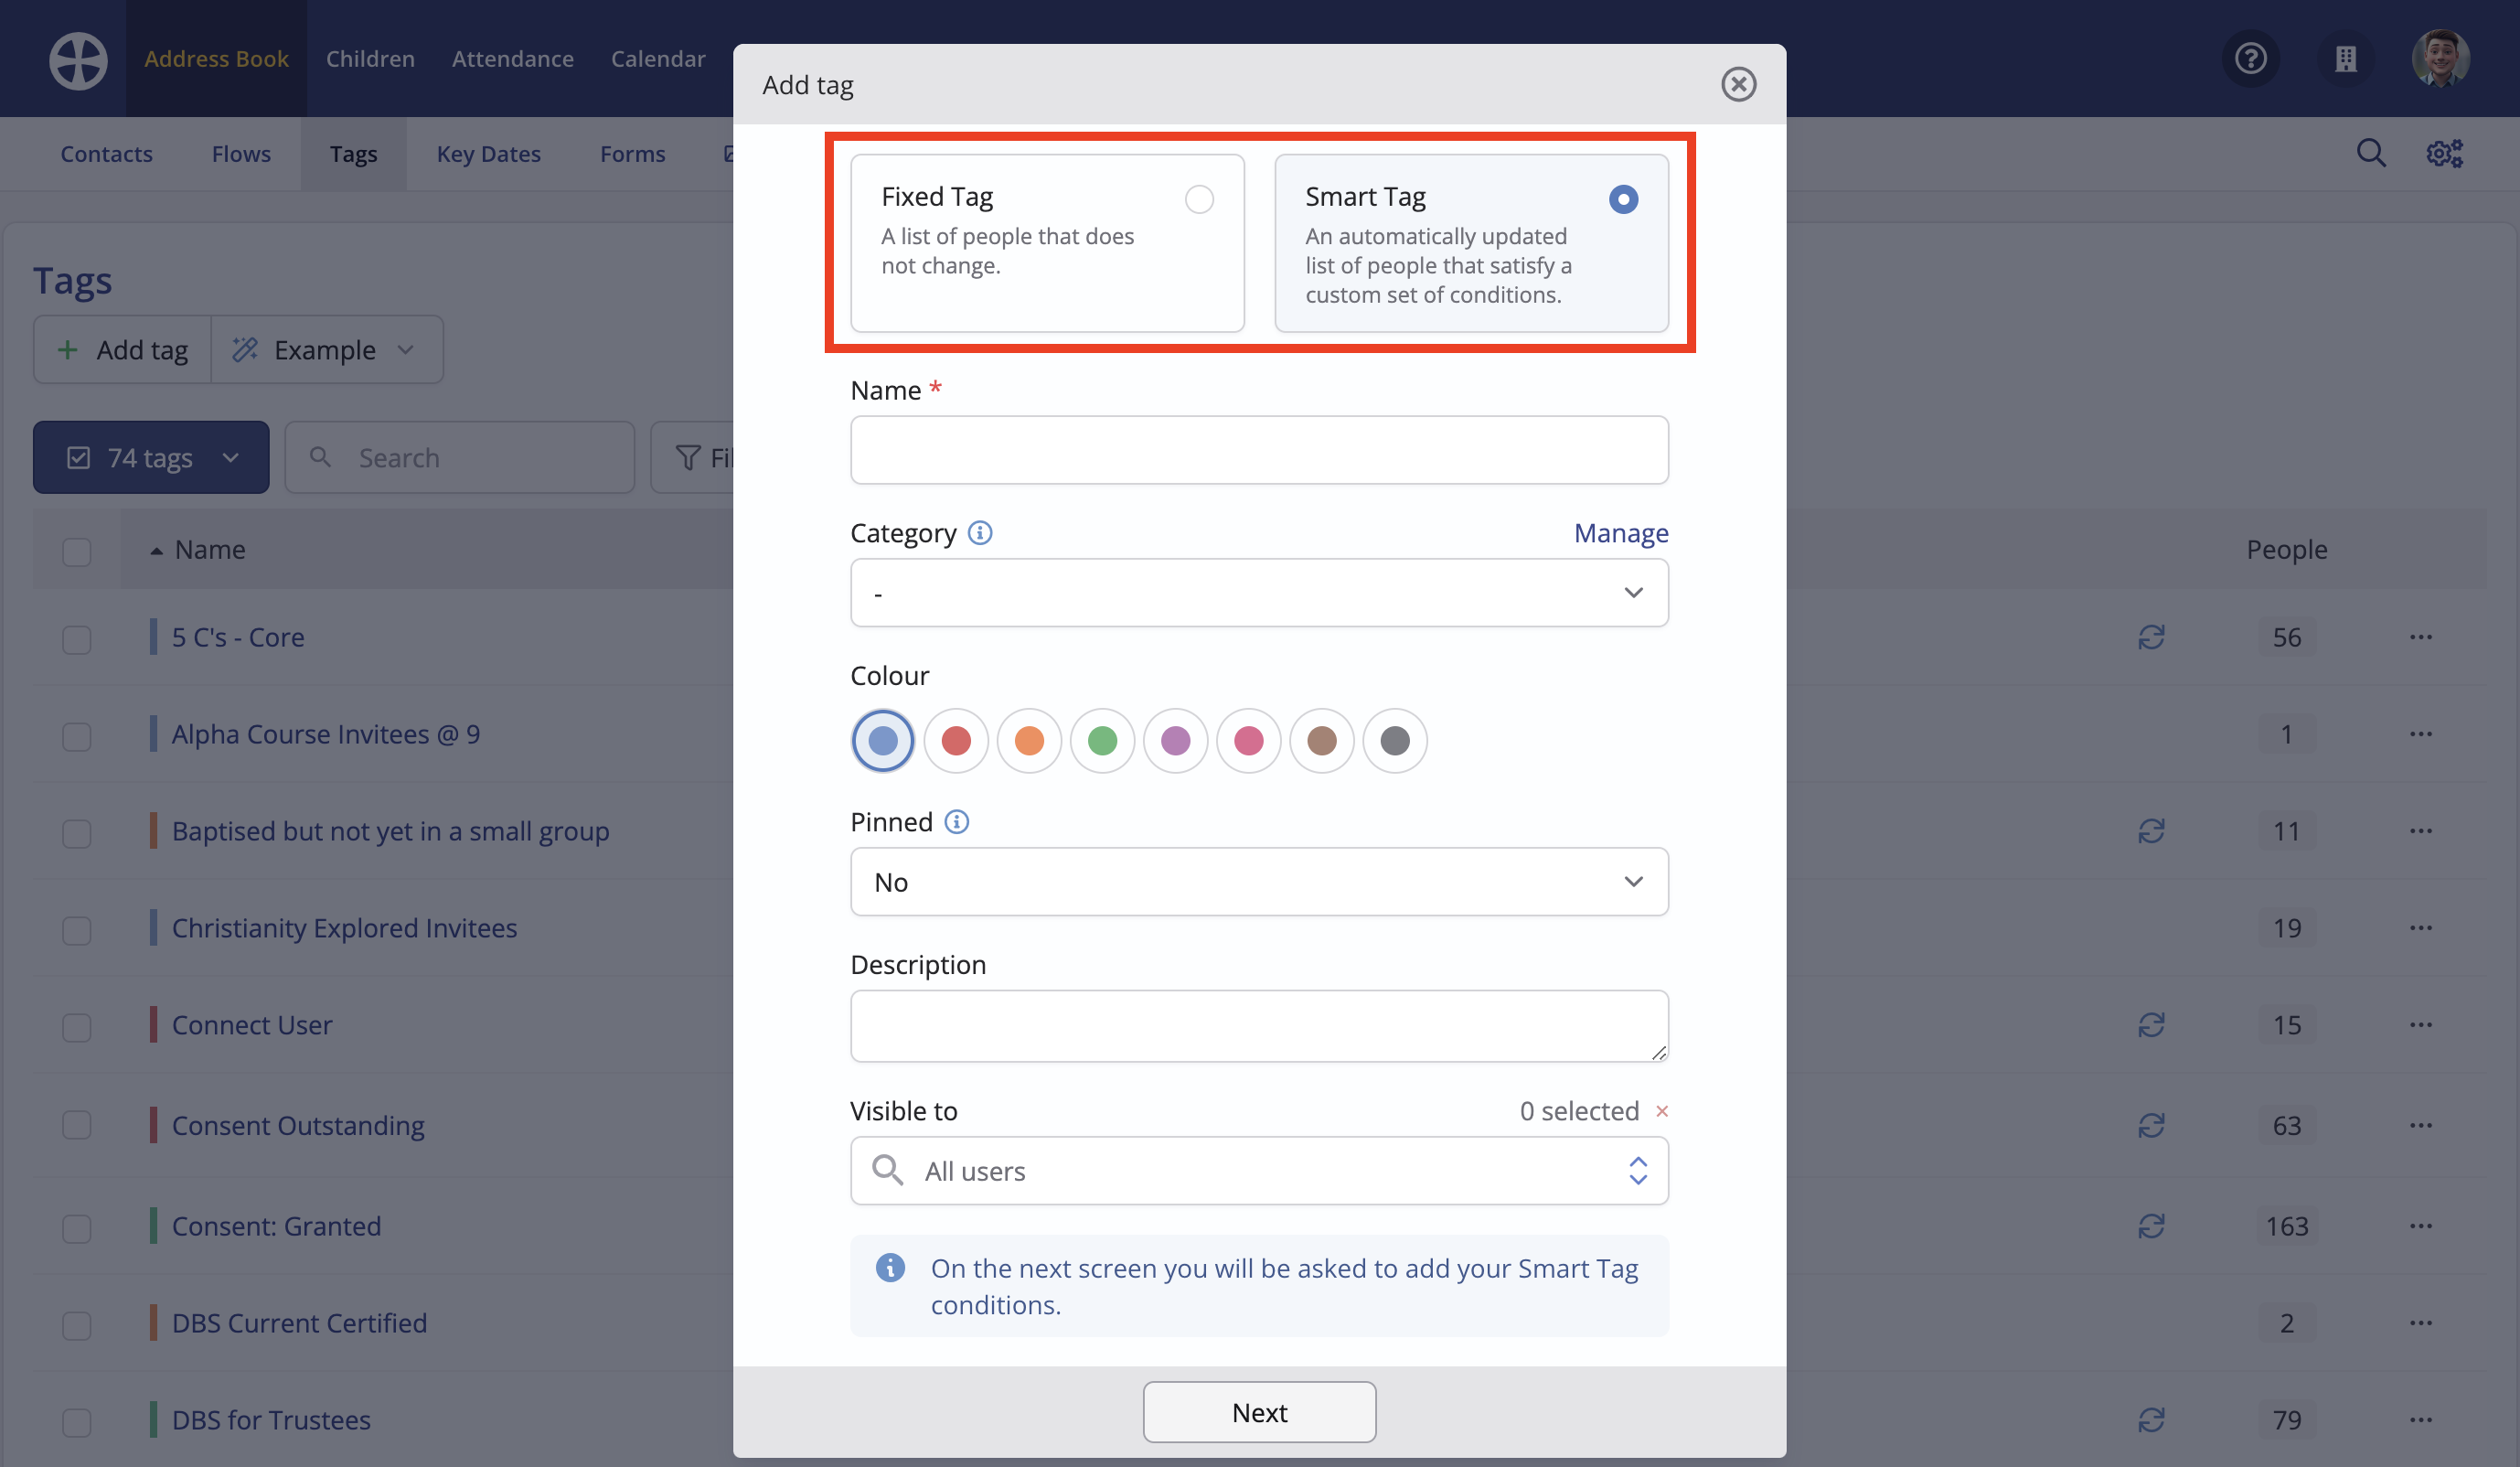Pick the green colour swatch

point(1102,741)
